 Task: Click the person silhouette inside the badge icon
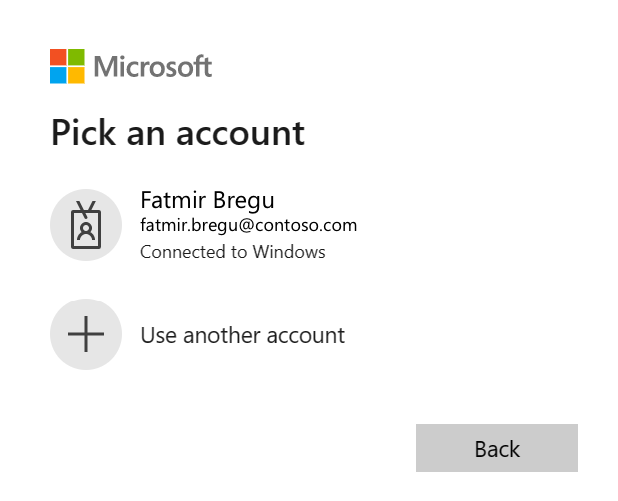(x=86, y=231)
